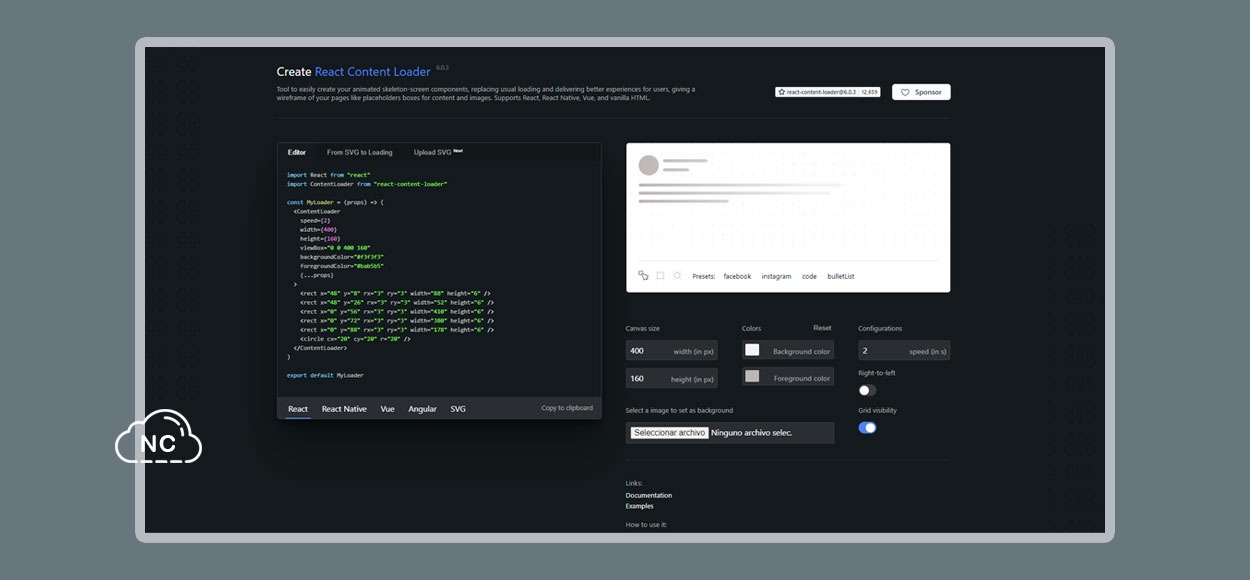Open the Background color swatch
The width and height of the screenshot is (1250, 580).
pos(752,350)
